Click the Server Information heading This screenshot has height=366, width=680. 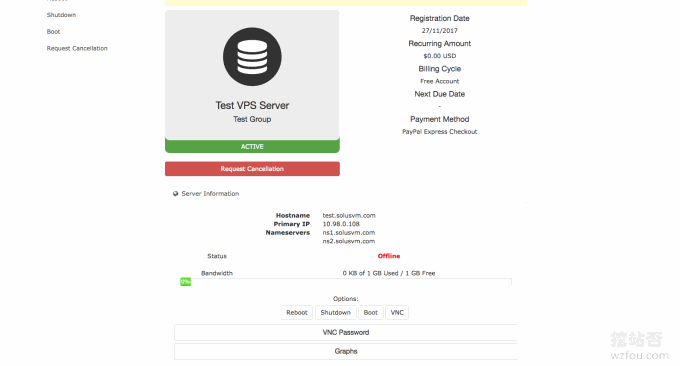[210, 194]
